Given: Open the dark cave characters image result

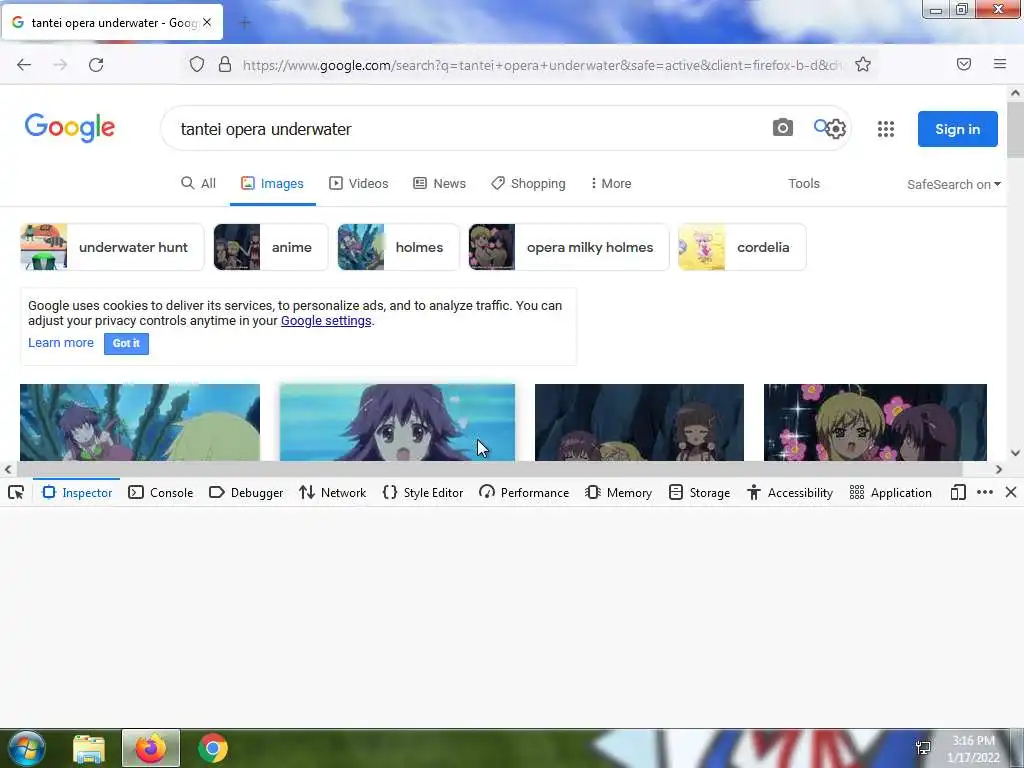Looking at the screenshot, I should 639,423.
